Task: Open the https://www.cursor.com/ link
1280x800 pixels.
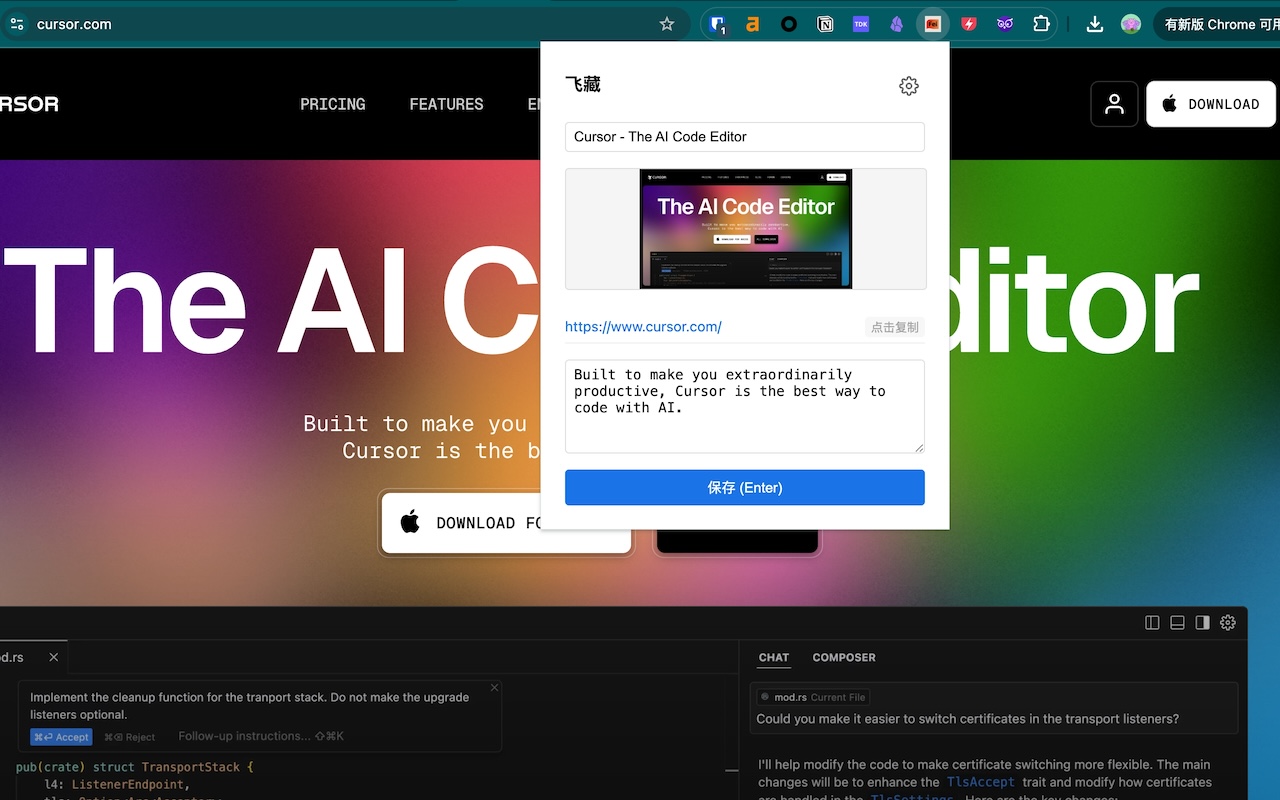Action: (x=643, y=327)
